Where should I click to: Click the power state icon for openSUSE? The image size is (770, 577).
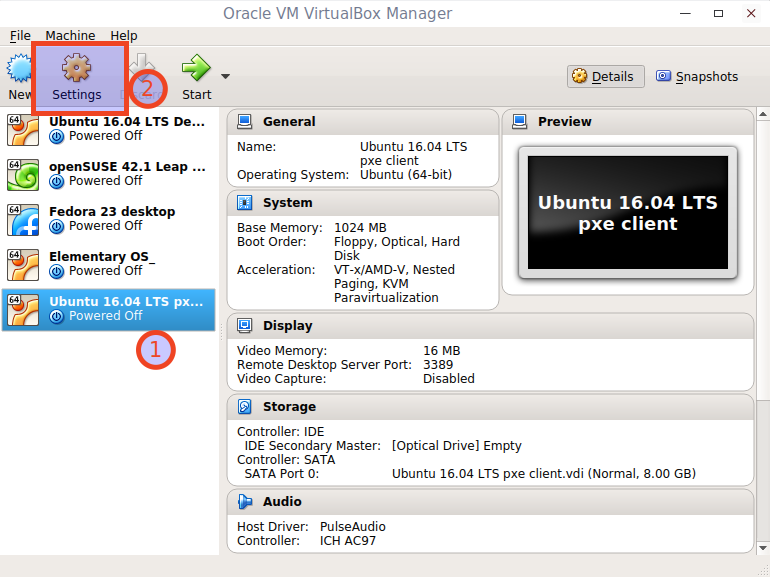[56, 181]
